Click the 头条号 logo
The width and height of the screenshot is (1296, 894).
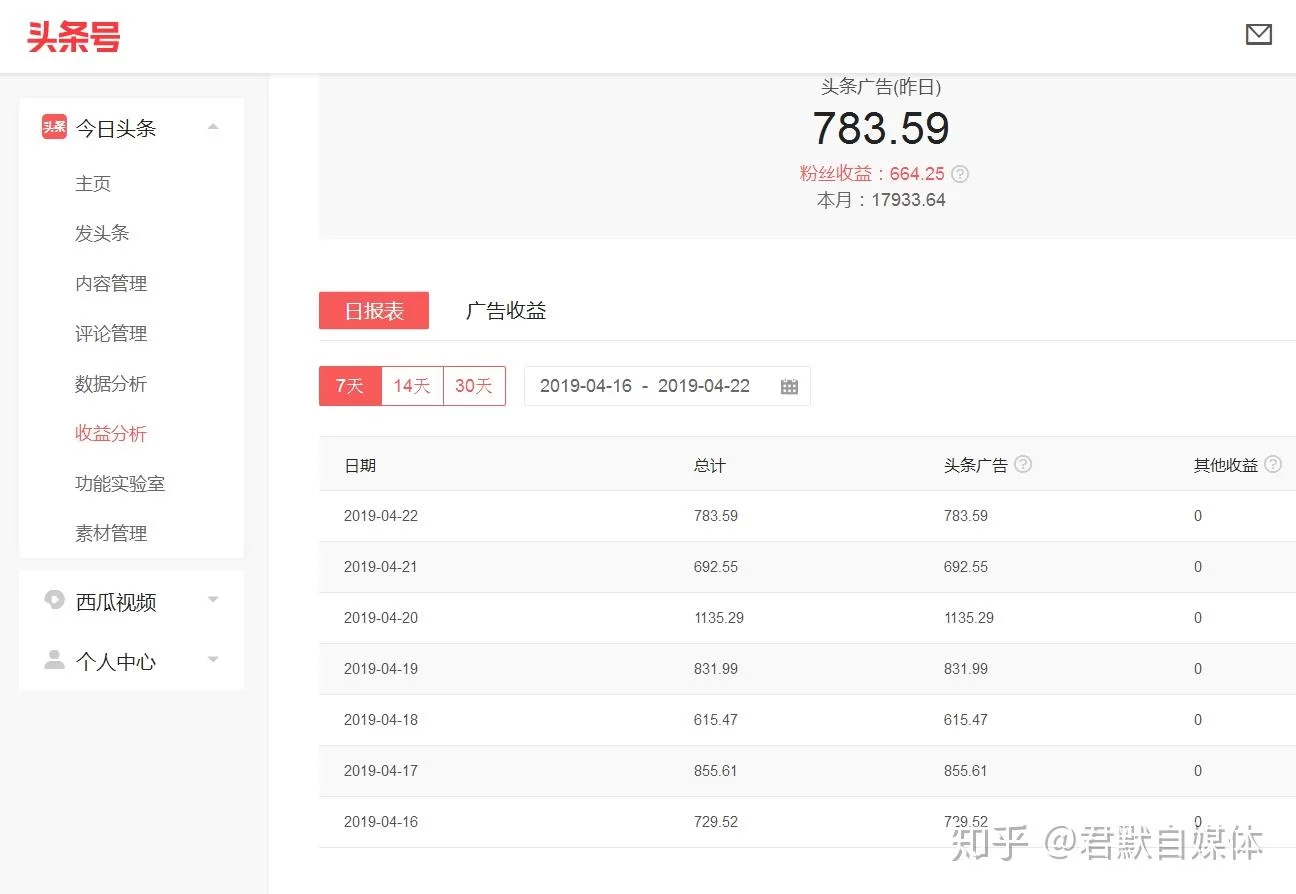(x=73, y=37)
